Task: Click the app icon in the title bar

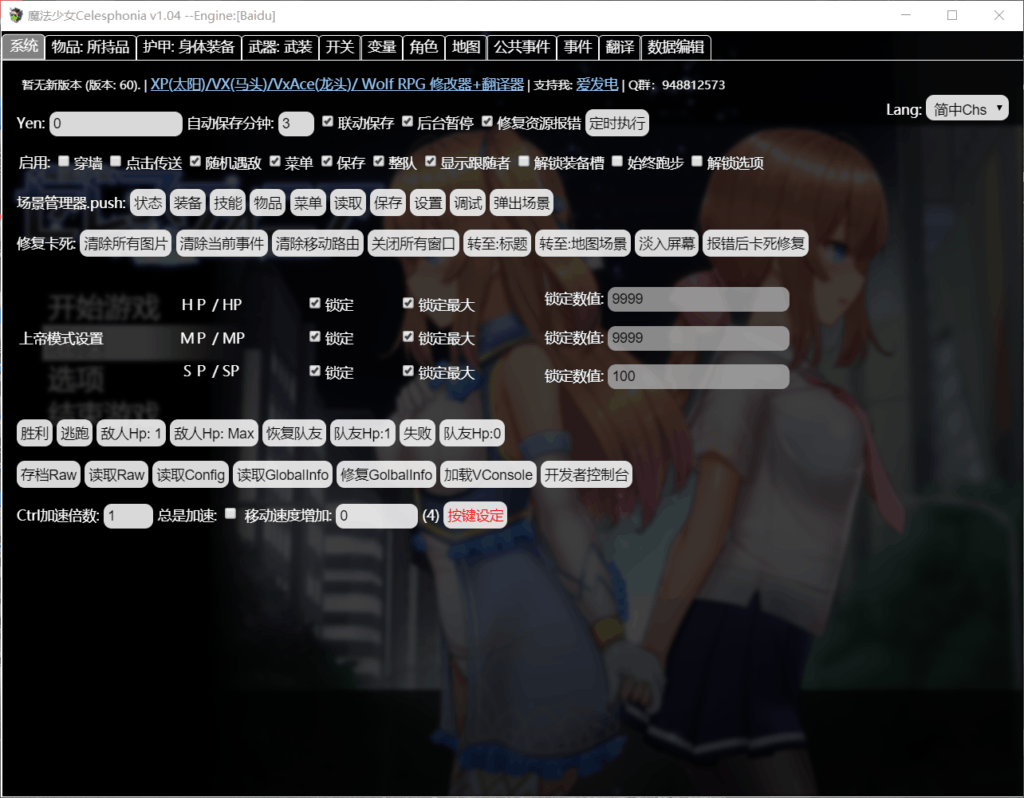Action: point(15,15)
